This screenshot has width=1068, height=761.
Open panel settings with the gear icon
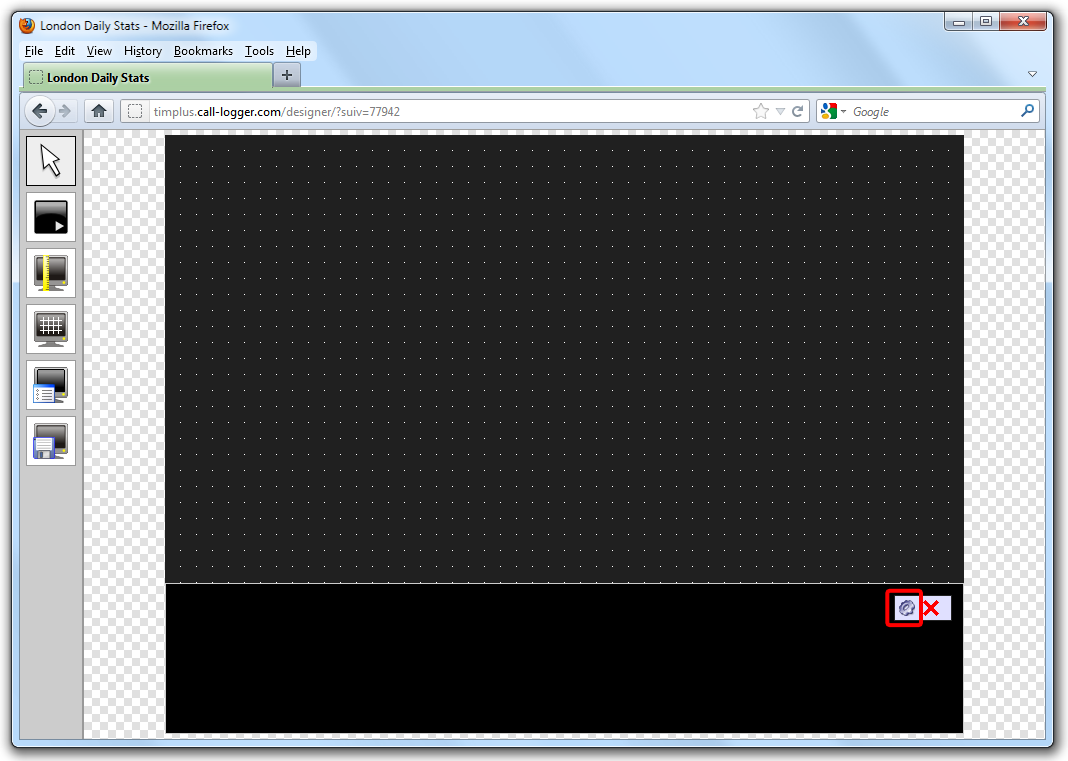click(x=904, y=608)
